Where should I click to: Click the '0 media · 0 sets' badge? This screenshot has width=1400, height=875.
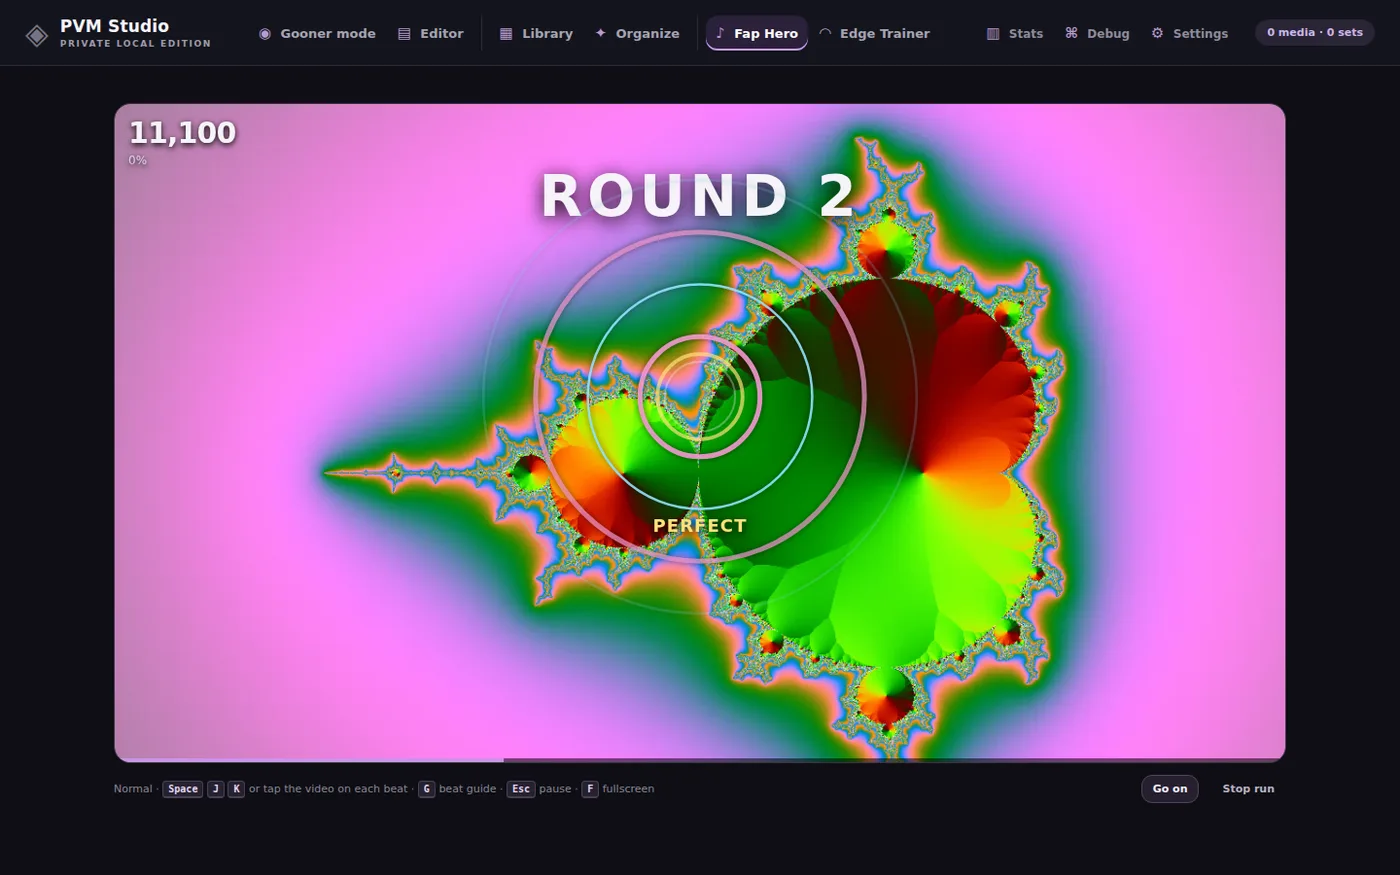click(1315, 33)
